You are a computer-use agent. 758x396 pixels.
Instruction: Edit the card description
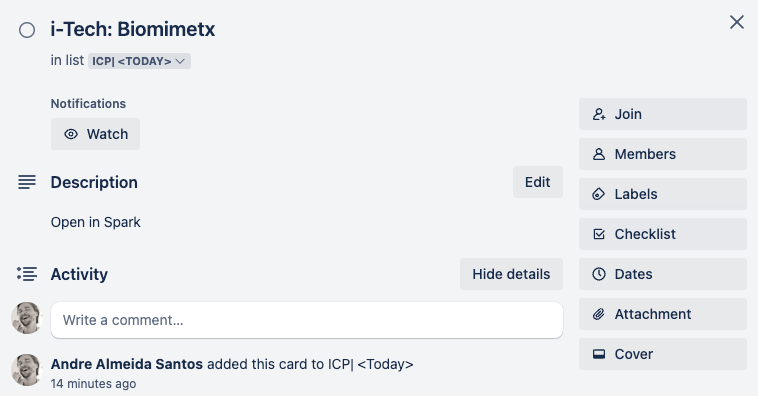538,182
